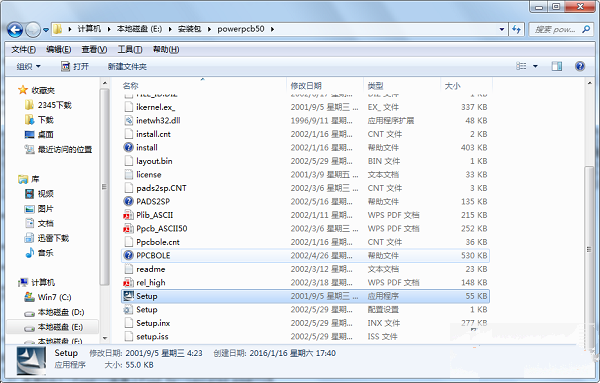Select 收藏夹 star icon in sidebar
The image size is (600, 383).
tap(23, 90)
